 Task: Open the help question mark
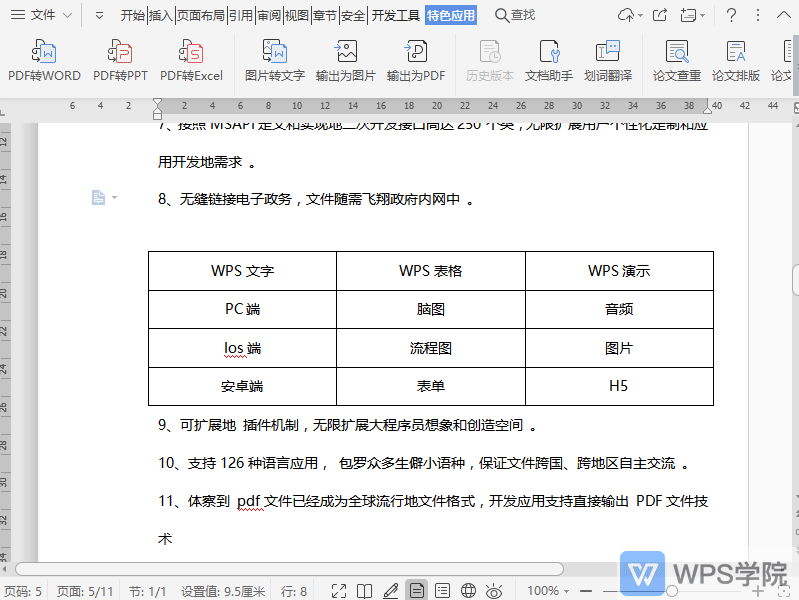[731, 15]
